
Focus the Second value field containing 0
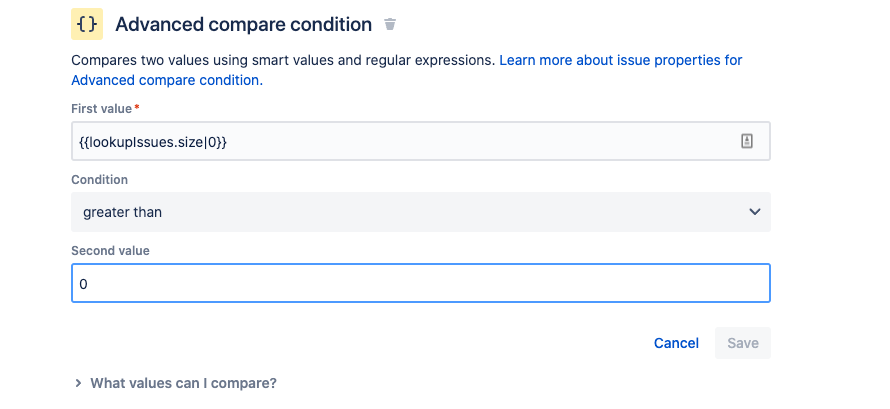click(x=420, y=283)
